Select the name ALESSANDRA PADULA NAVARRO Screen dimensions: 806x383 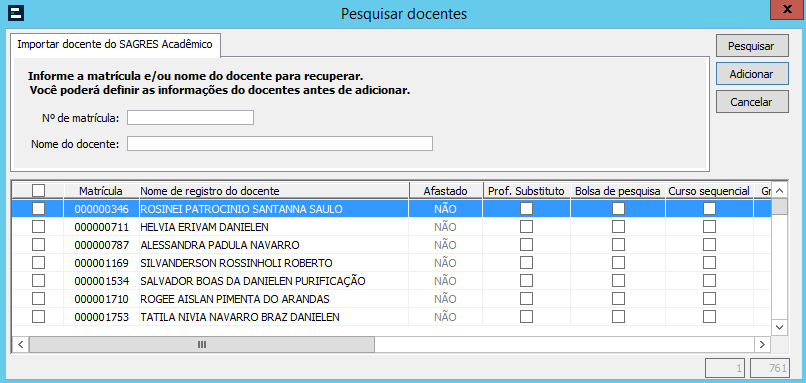(219, 245)
